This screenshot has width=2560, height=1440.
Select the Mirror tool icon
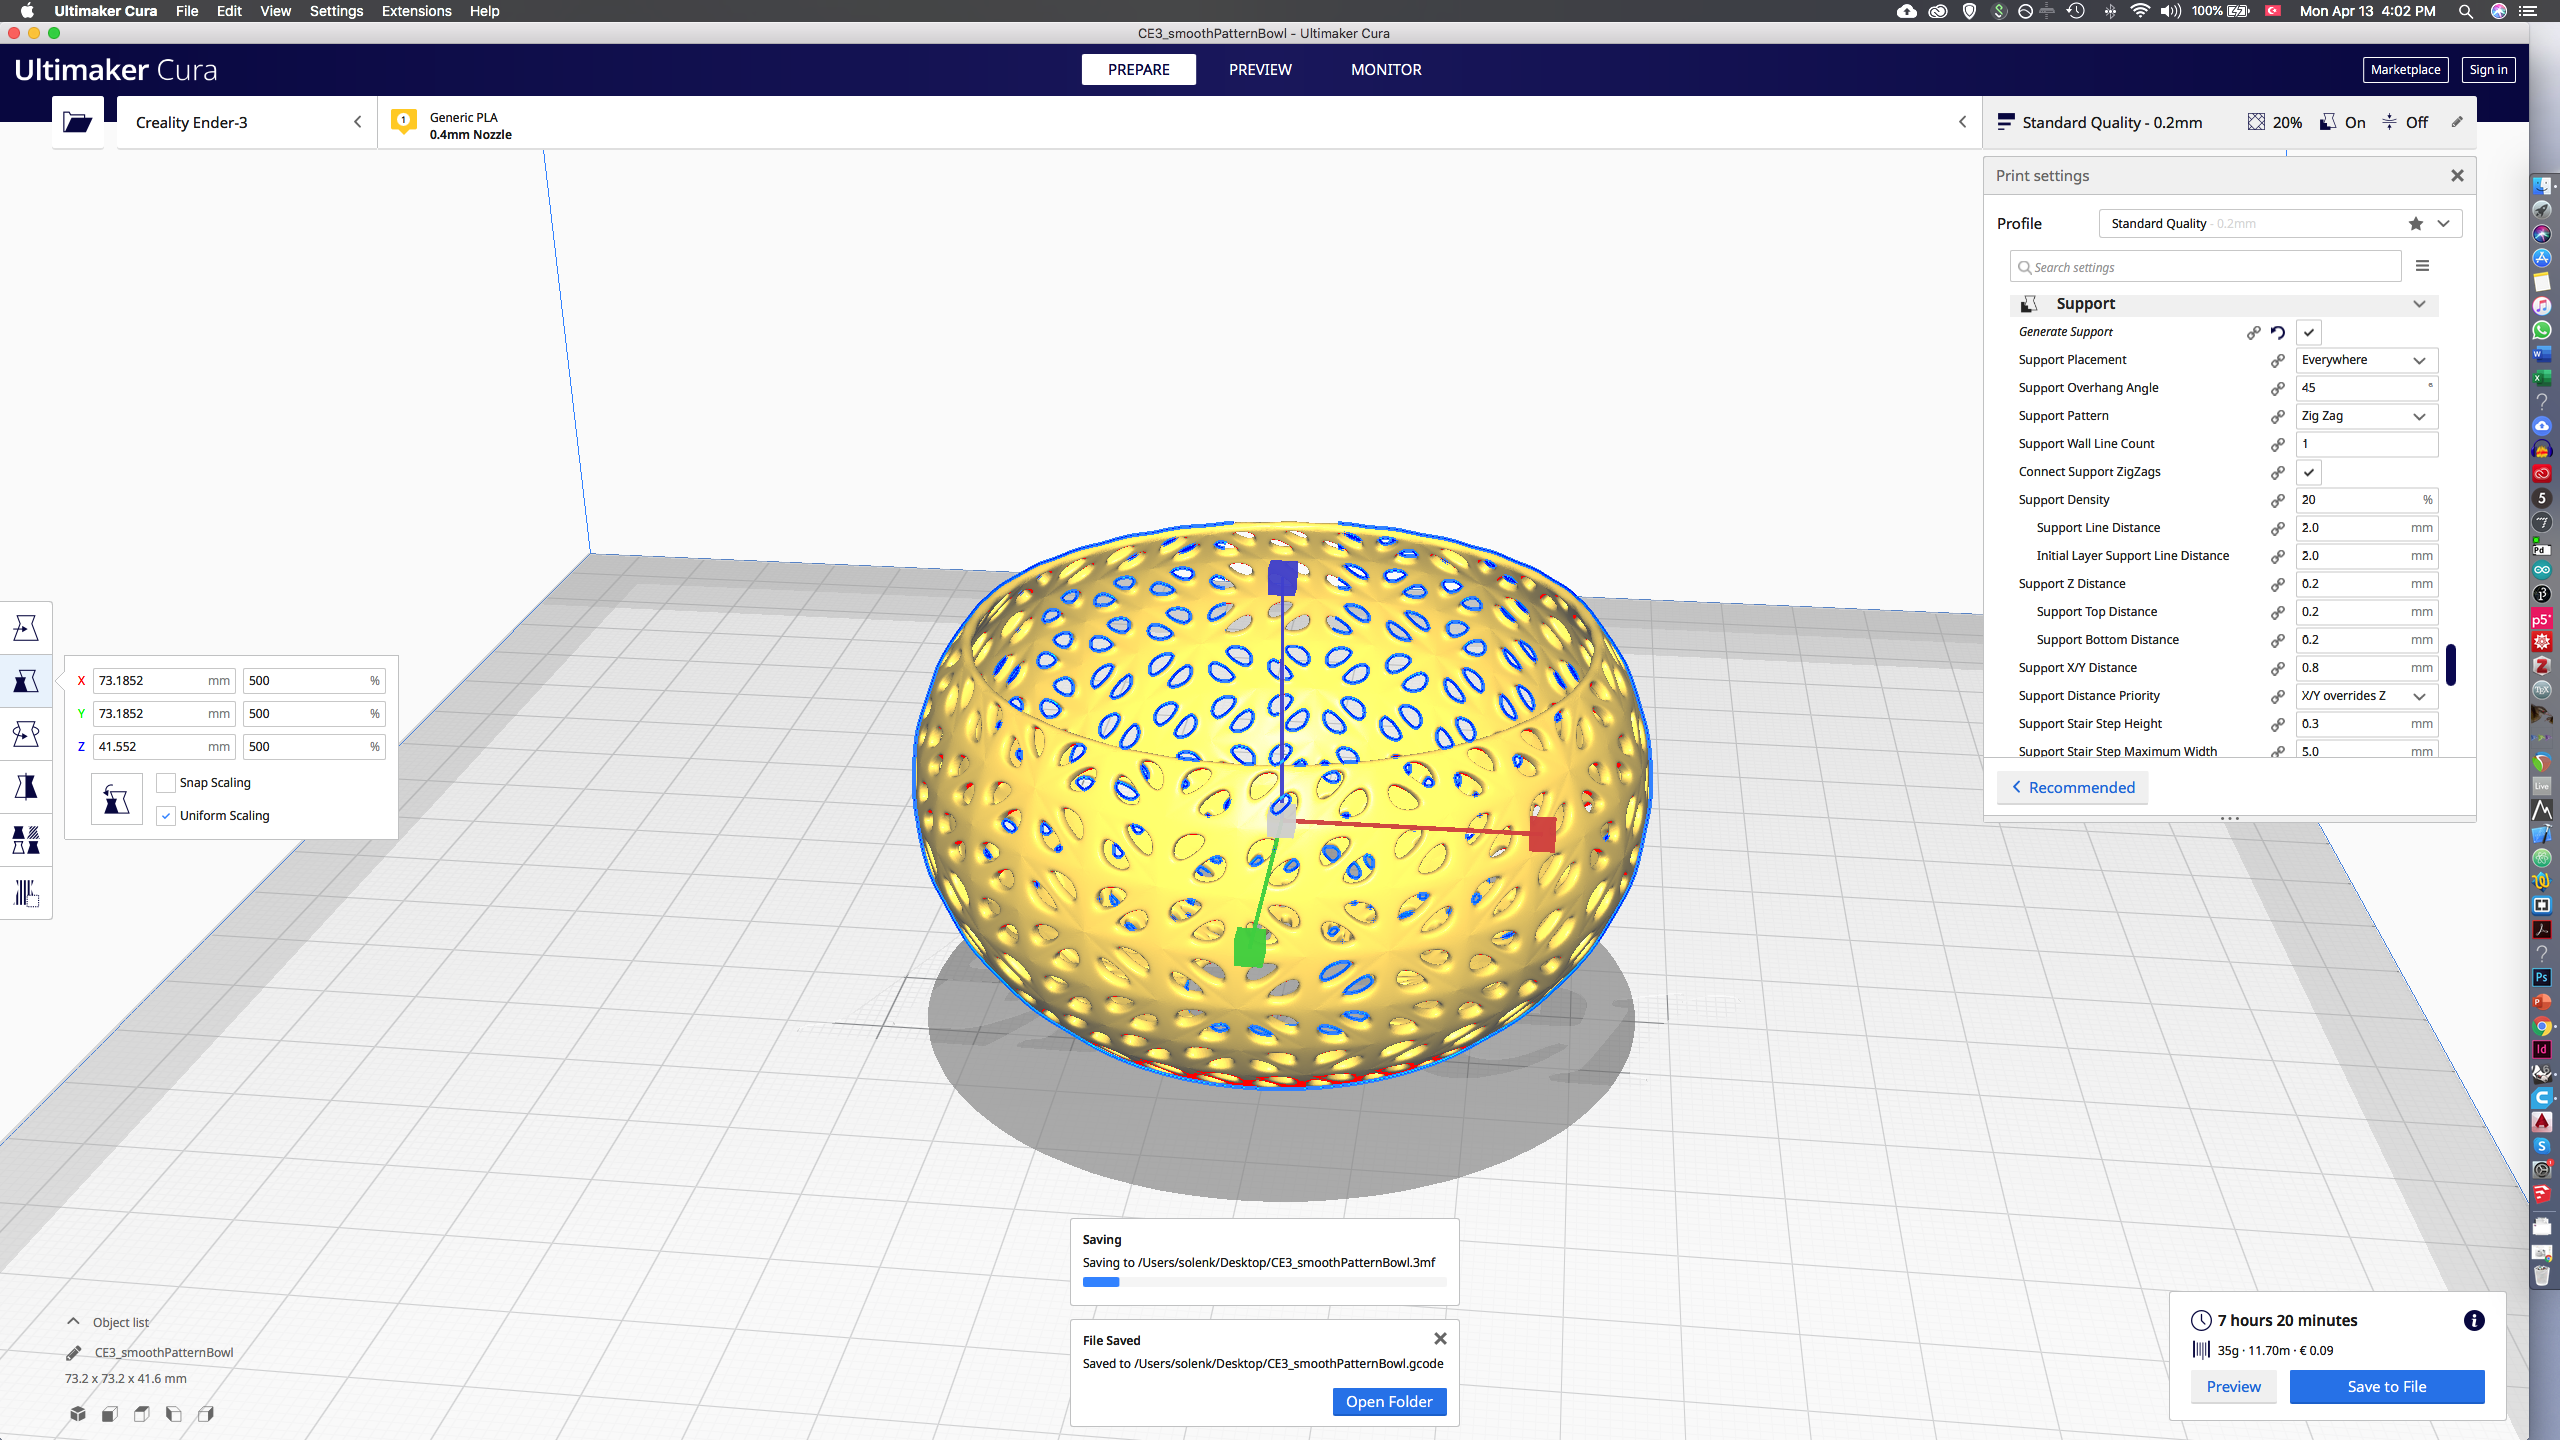coord(26,787)
